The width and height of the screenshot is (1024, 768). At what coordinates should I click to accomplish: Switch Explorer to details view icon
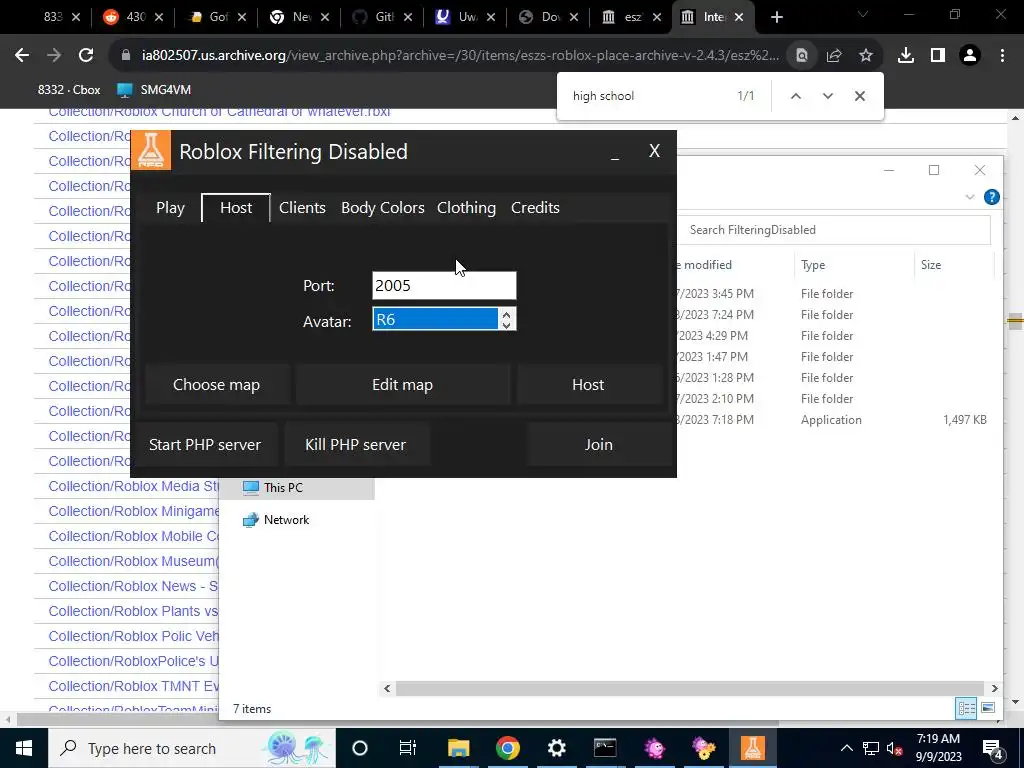click(x=966, y=708)
